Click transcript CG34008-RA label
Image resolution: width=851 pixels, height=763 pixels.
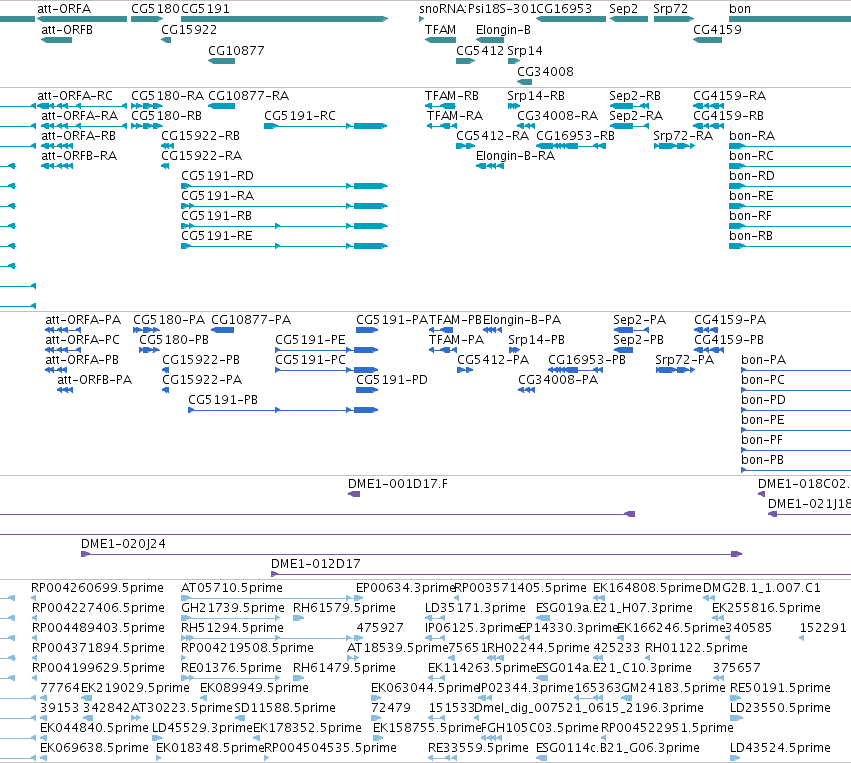point(557,116)
